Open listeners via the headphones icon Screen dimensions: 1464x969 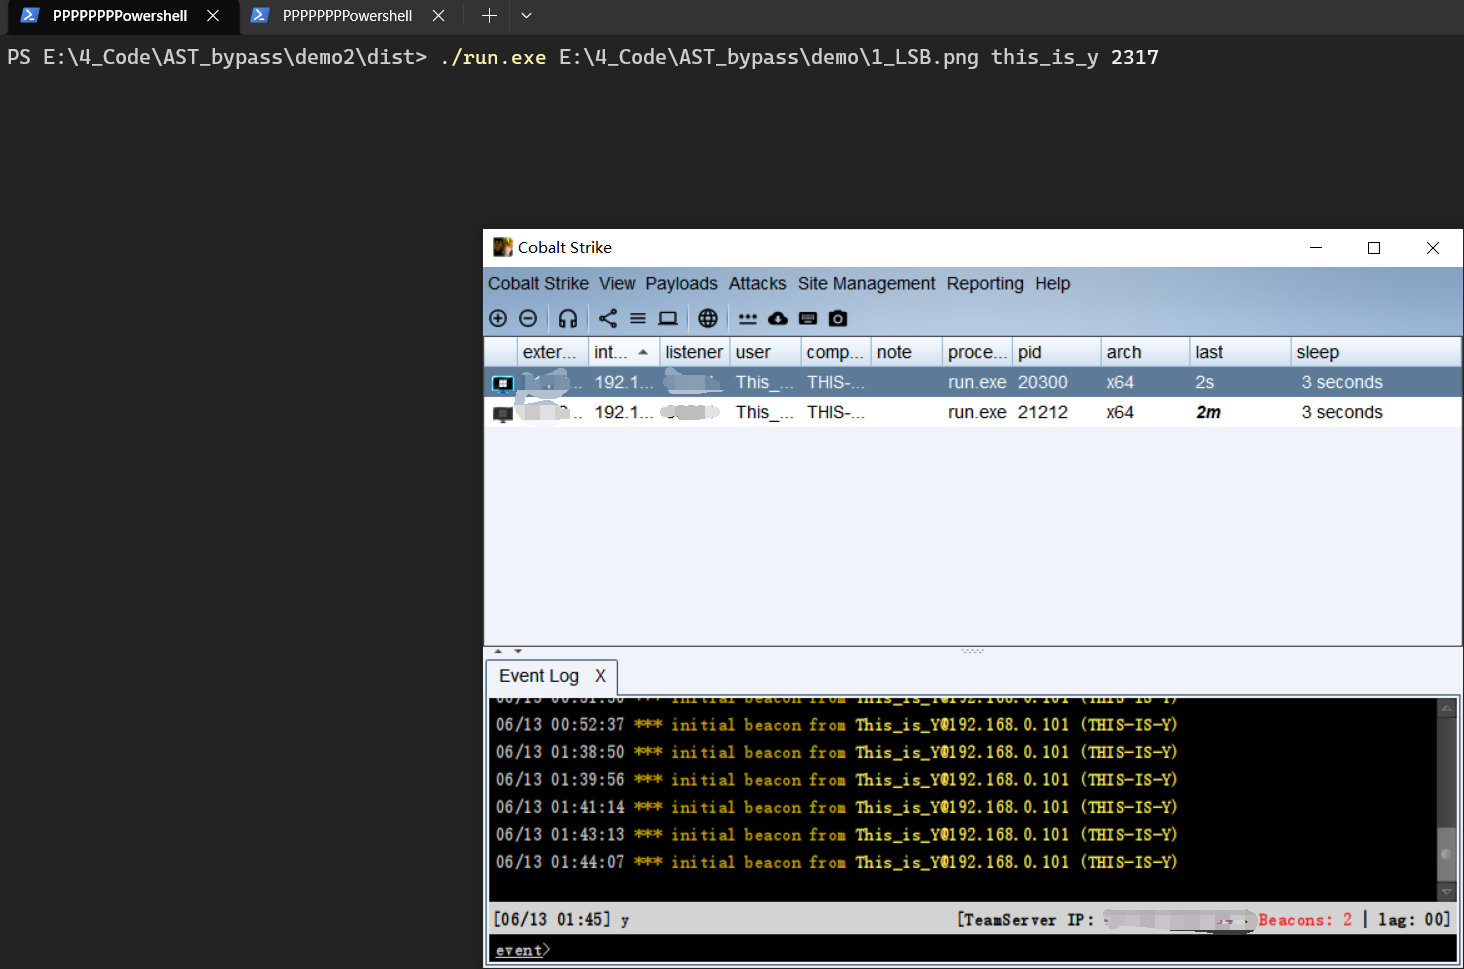tap(568, 318)
